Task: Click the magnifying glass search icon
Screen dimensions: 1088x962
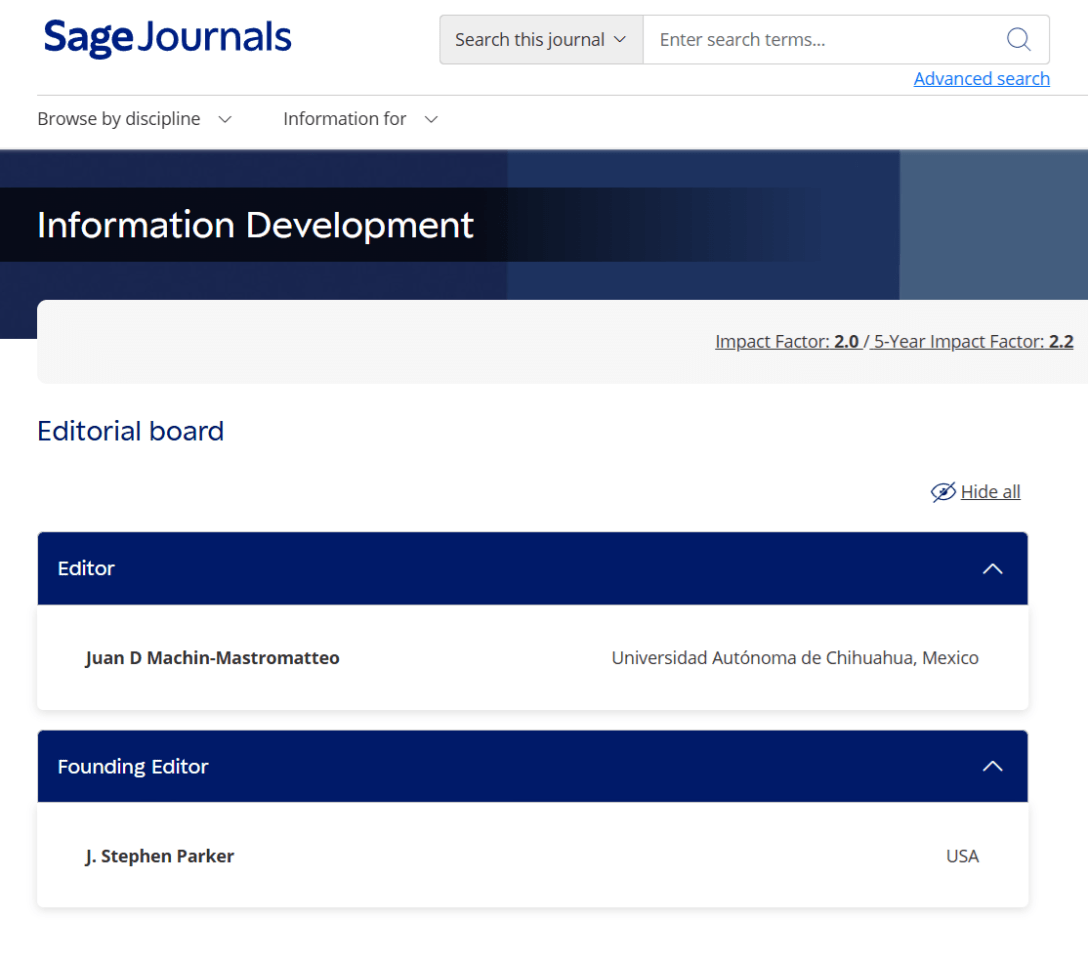Action: point(1018,39)
